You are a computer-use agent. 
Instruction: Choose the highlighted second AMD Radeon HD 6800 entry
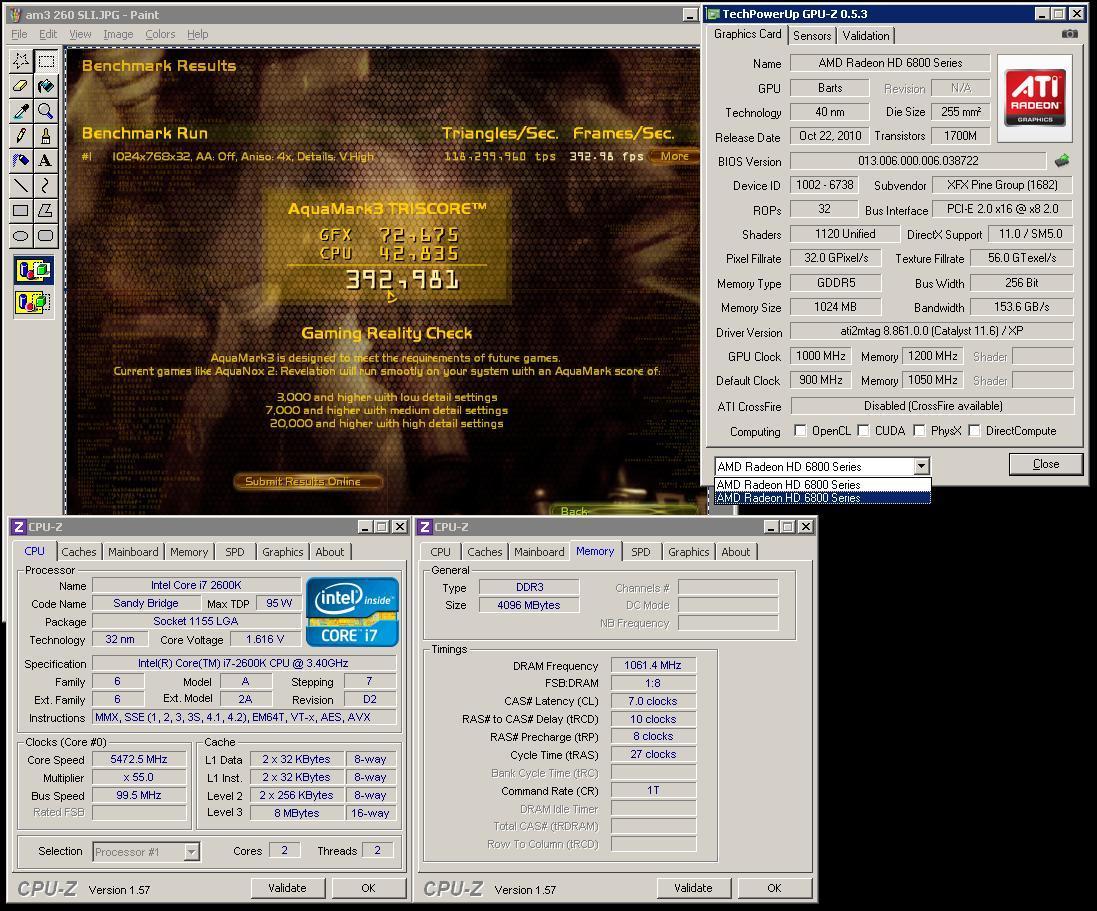pyautogui.click(x=823, y=497)
